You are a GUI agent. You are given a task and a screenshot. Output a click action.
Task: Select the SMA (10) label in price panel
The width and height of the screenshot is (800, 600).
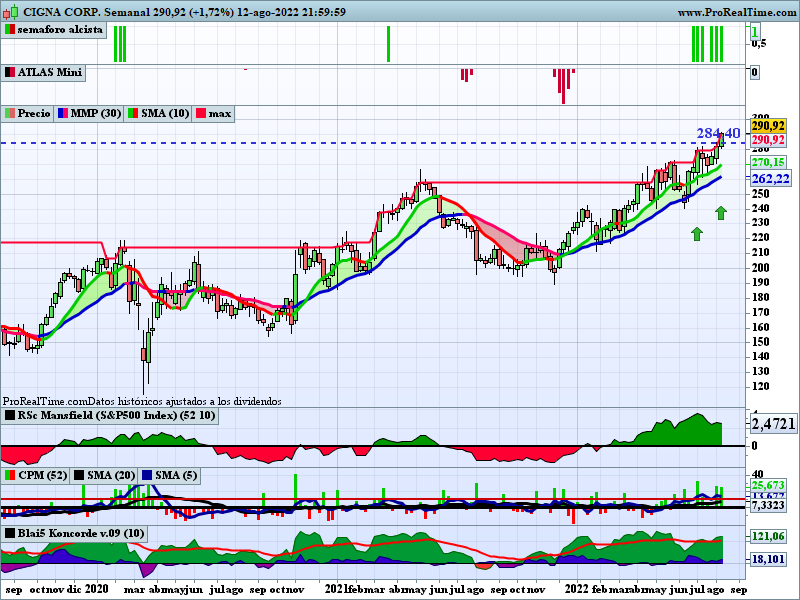pos(165,113)
